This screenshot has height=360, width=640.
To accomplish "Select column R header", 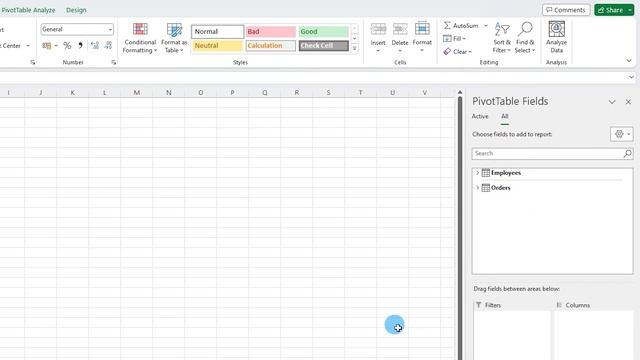I will (x=297, y=93).
